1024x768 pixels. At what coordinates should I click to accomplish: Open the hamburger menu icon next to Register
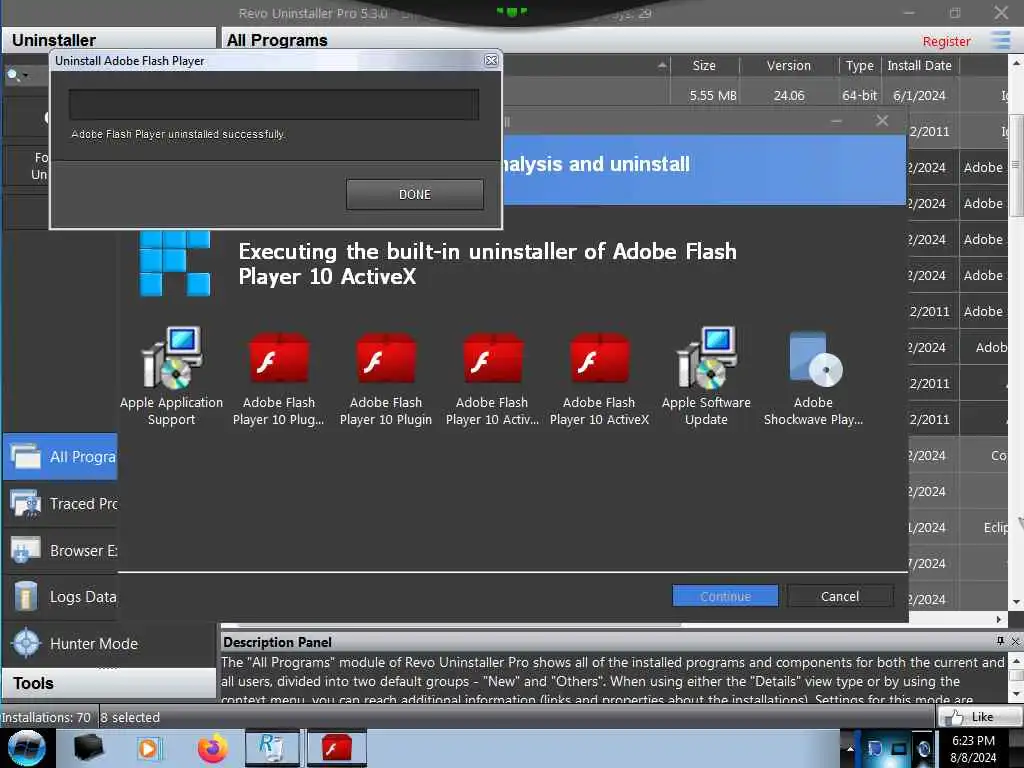tap(1000, 40)
